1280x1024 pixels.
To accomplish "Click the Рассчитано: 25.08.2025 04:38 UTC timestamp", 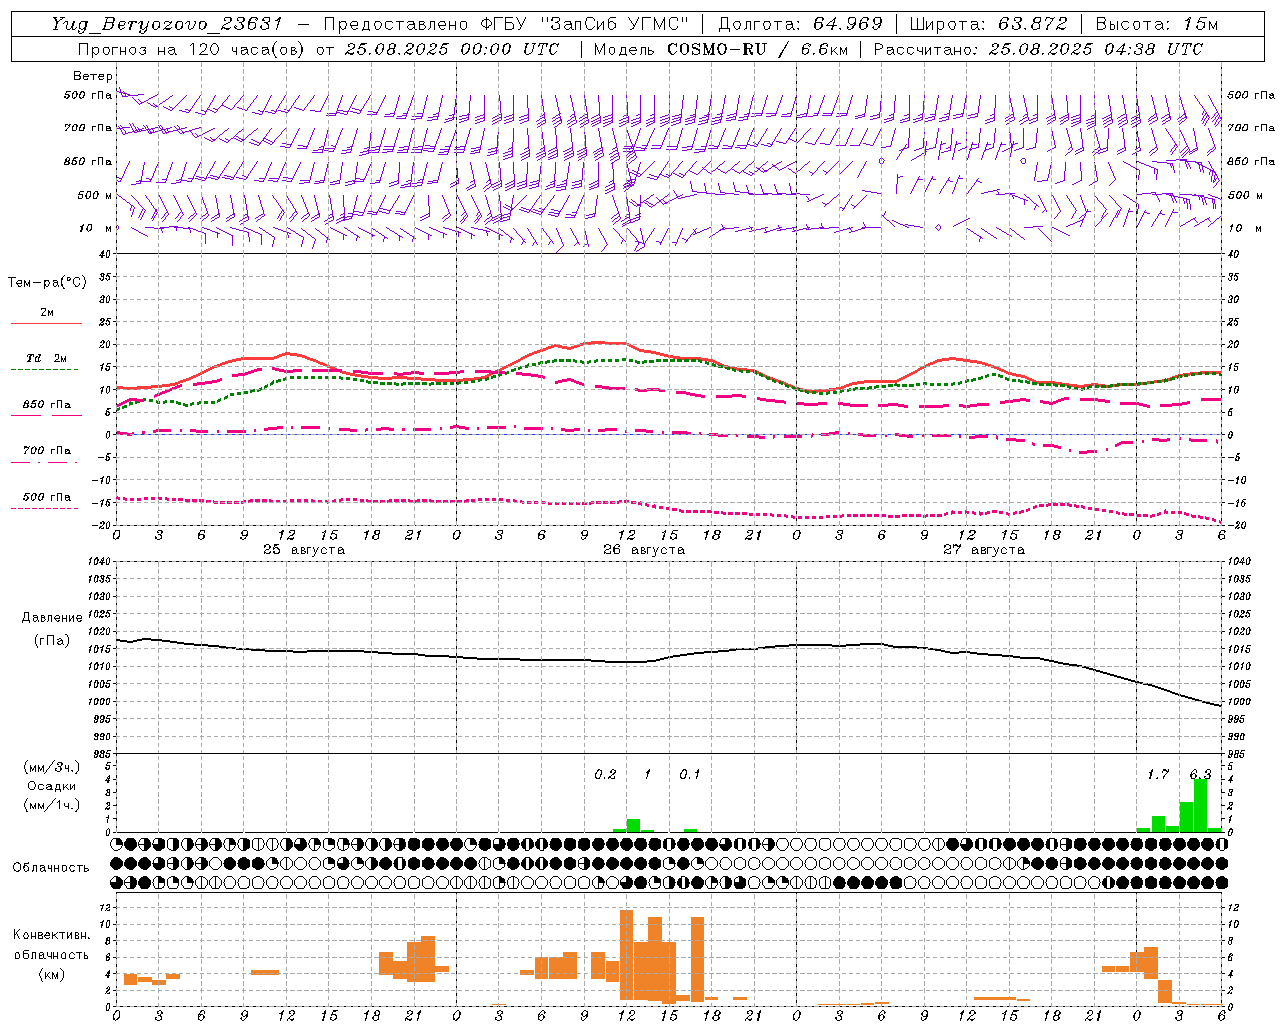I will tap(1038, 49).
